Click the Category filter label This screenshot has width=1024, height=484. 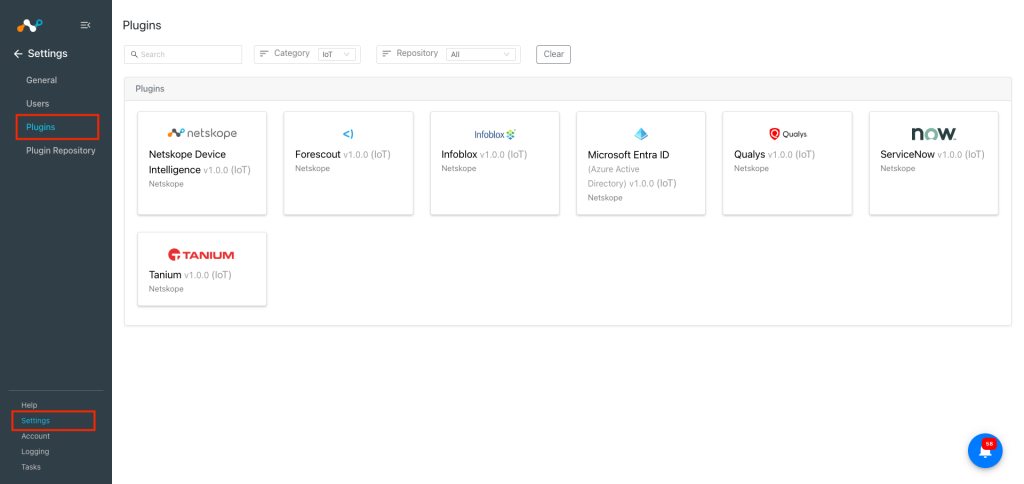pyautogui.click(x=292, y=53)
